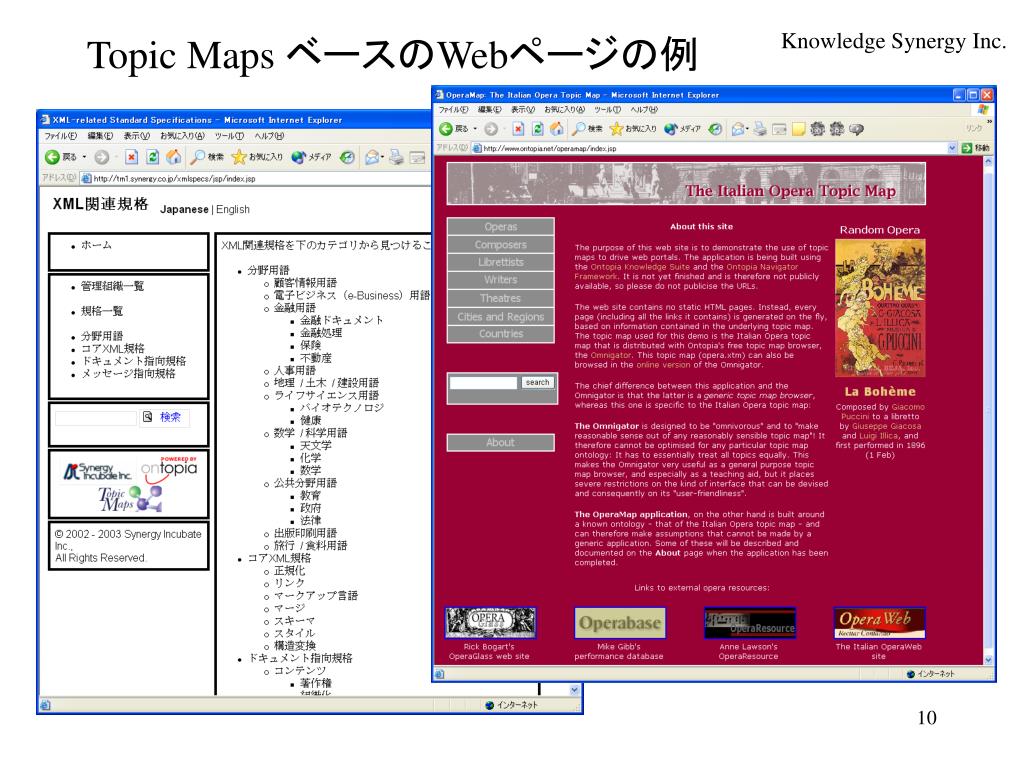Image resolution: width=1024 pixels, height=768 pixels.
Task: Click Back arrow in XML-related Specifications window
Action: (52, 157)
